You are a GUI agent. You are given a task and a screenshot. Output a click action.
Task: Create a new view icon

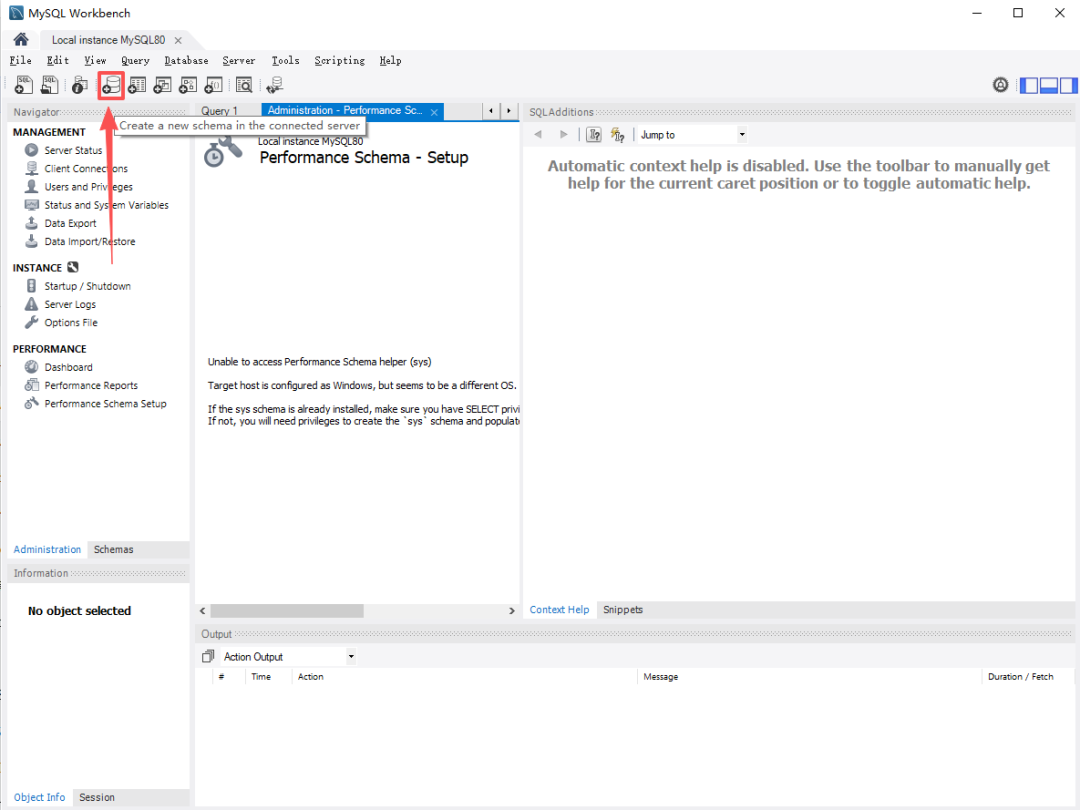coord(163,85)
